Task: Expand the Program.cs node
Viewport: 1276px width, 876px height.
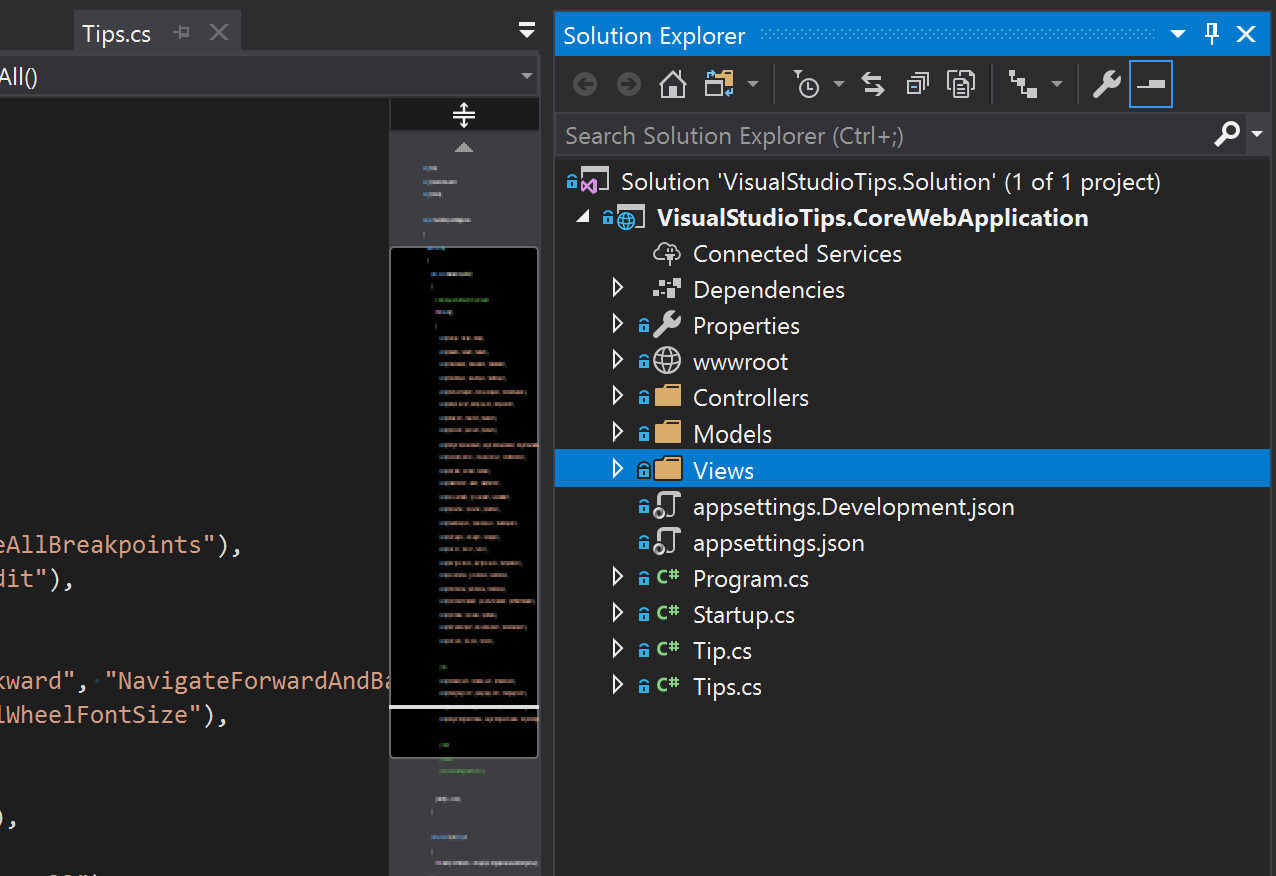Action: [618, 578]
